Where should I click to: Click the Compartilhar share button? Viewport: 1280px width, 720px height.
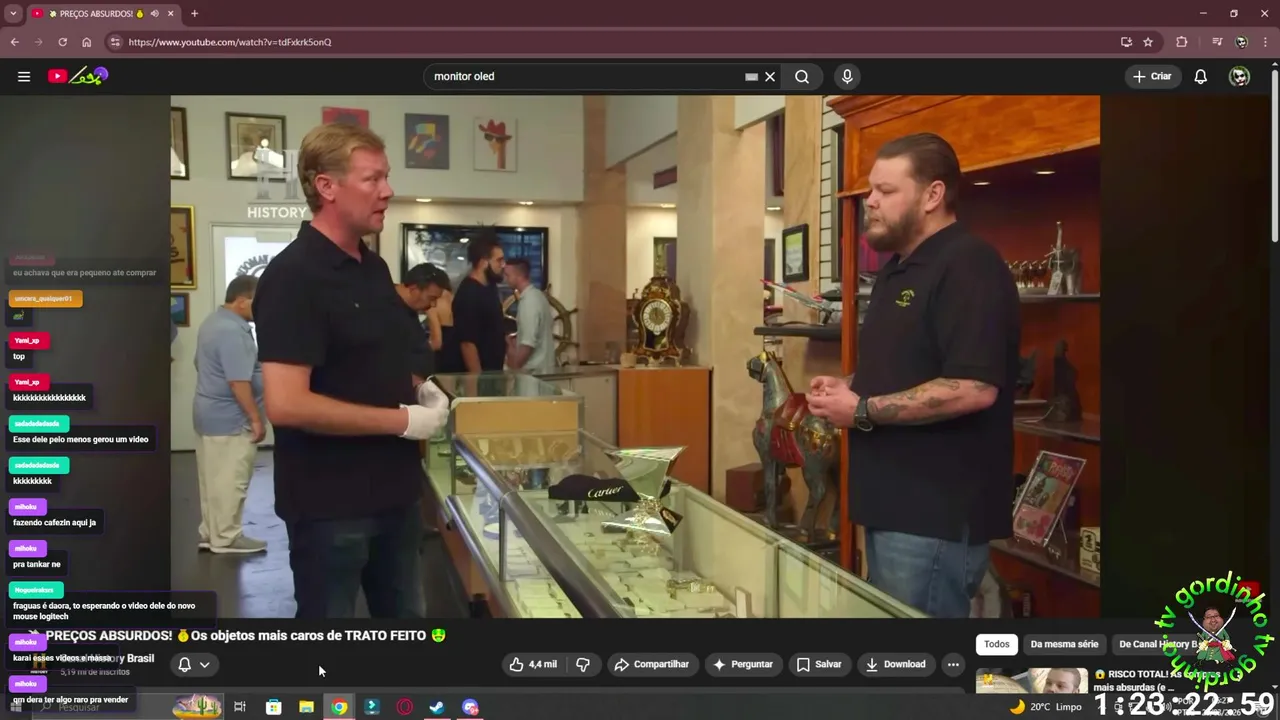pyautogui.click(x=652, y=664)
